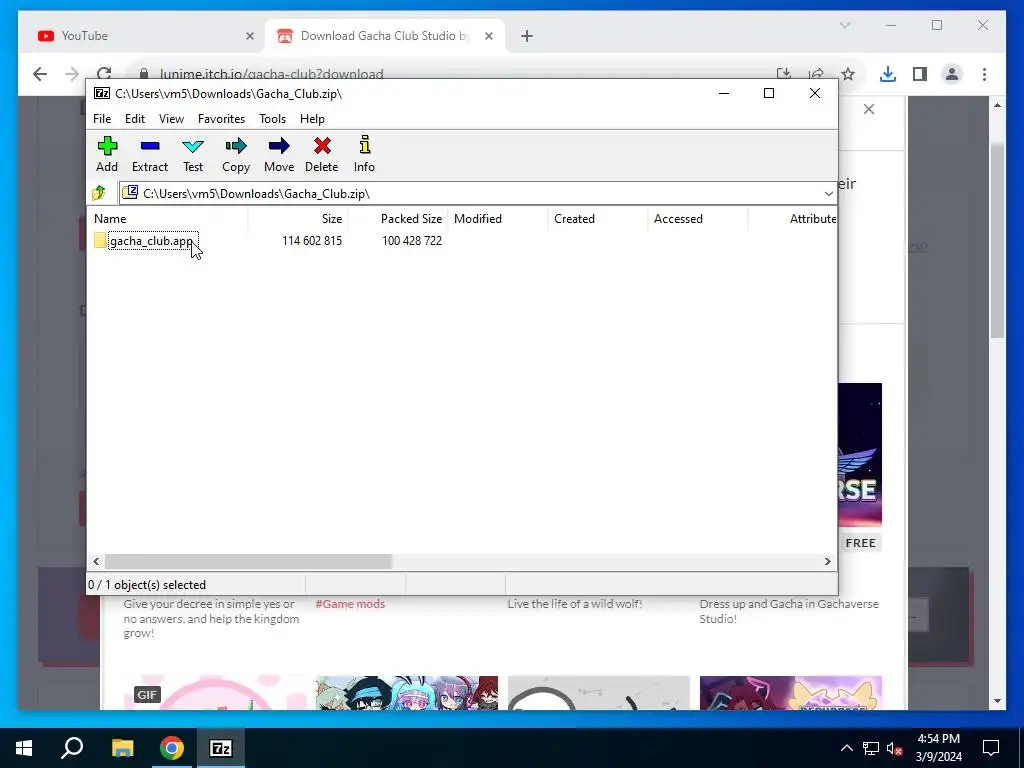The width and height of the screenshot is (1024, 768).
Task: Click the Add toolbar icon in 7-Zip
Action: click(x=107, y=146)
